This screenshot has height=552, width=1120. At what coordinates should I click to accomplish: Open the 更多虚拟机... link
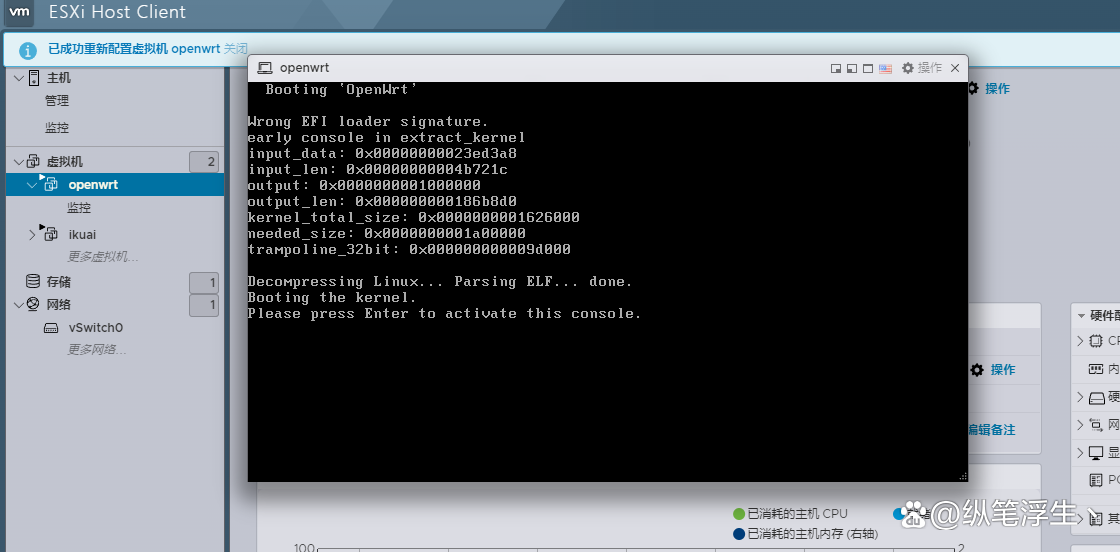103,257
